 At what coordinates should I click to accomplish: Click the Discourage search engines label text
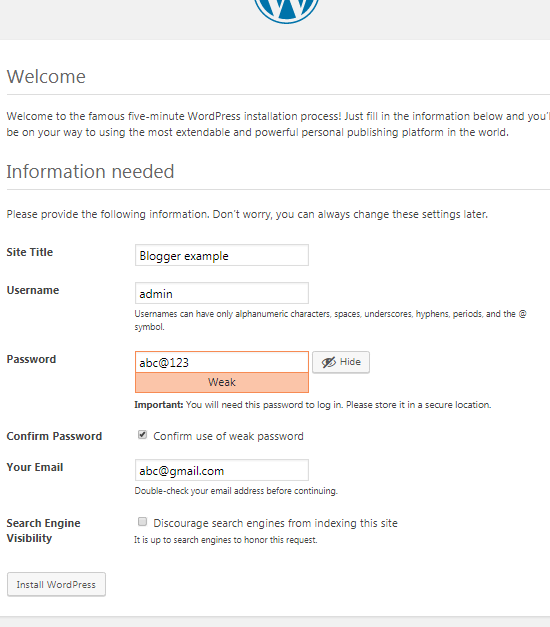[275, 523]
